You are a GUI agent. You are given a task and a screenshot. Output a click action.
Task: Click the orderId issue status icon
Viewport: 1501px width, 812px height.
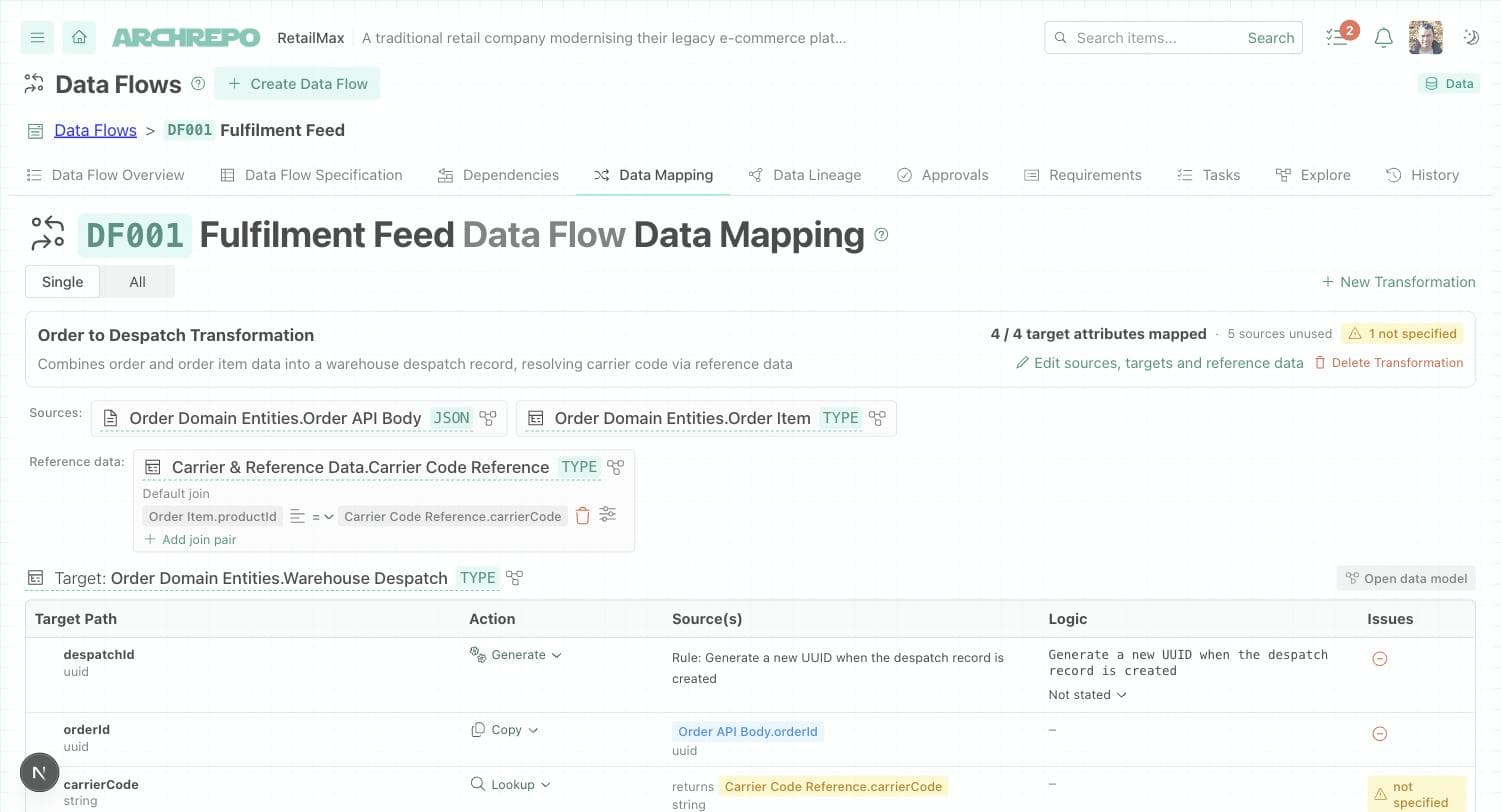click(1379, 734)
